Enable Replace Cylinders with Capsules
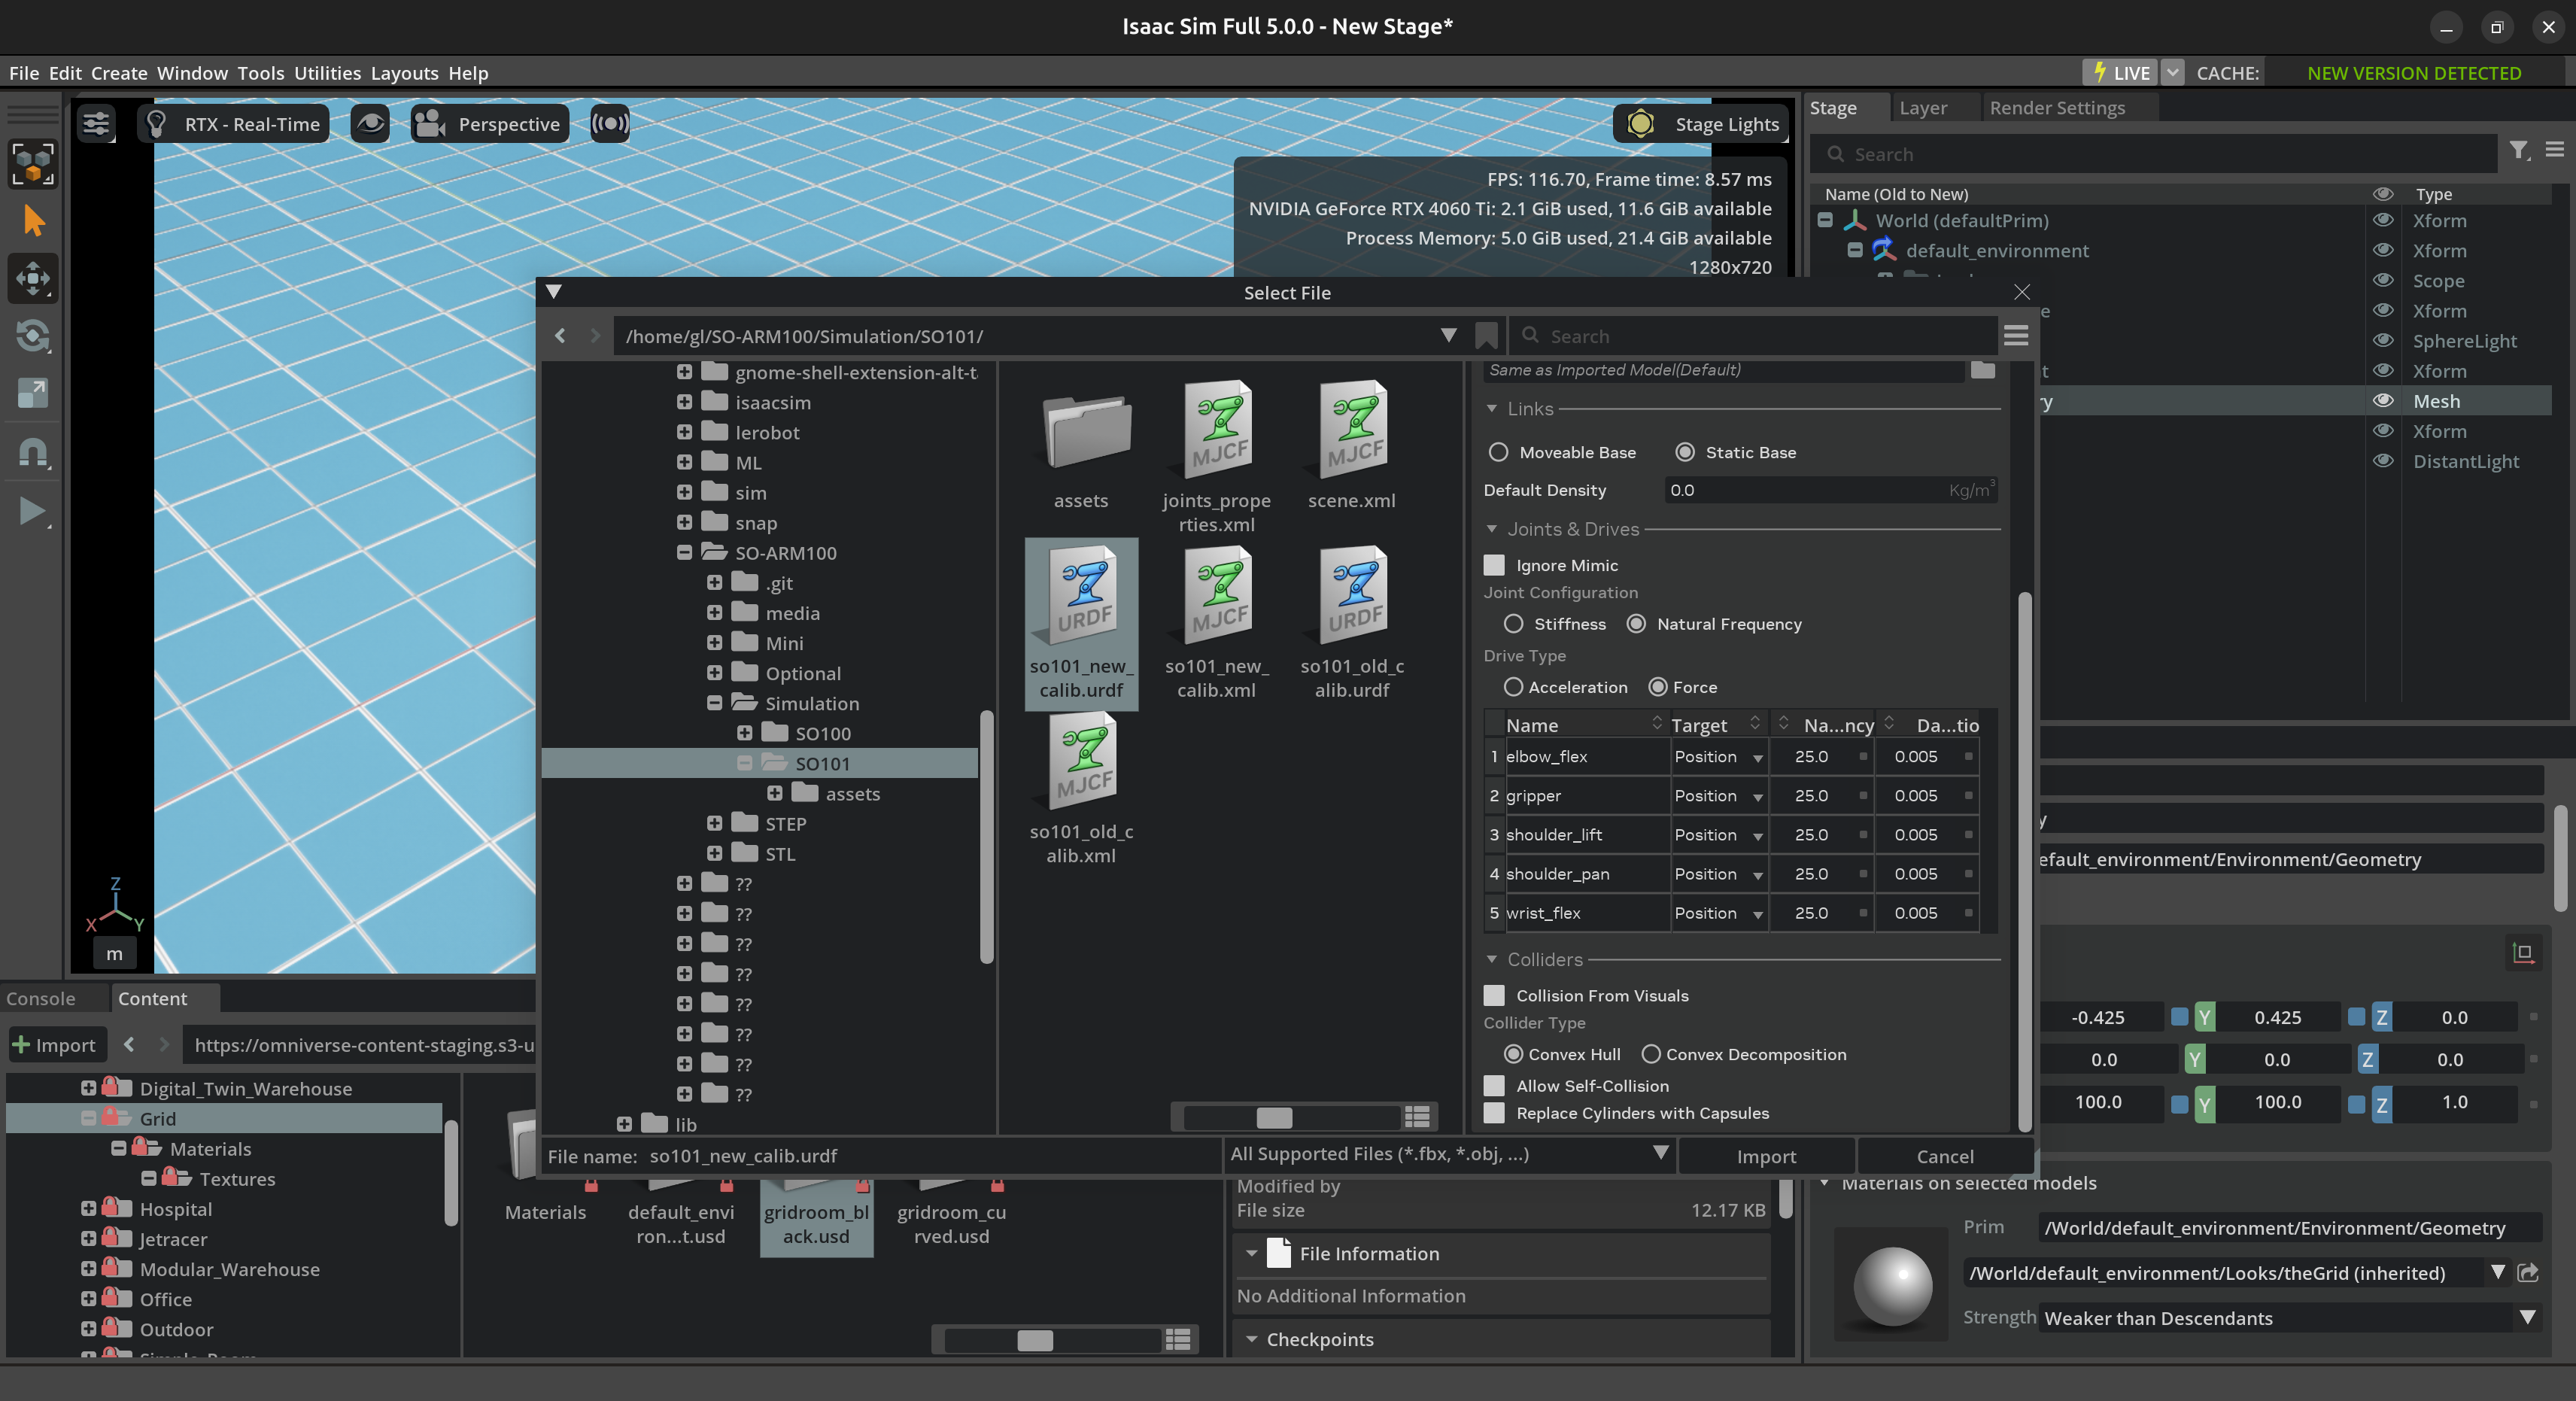This screenshot has height=1401, width=2576. (x=1494, y=1113)
